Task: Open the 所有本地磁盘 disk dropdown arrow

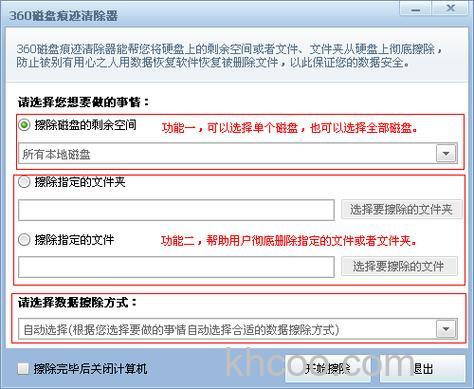Action: coord(446,154)
